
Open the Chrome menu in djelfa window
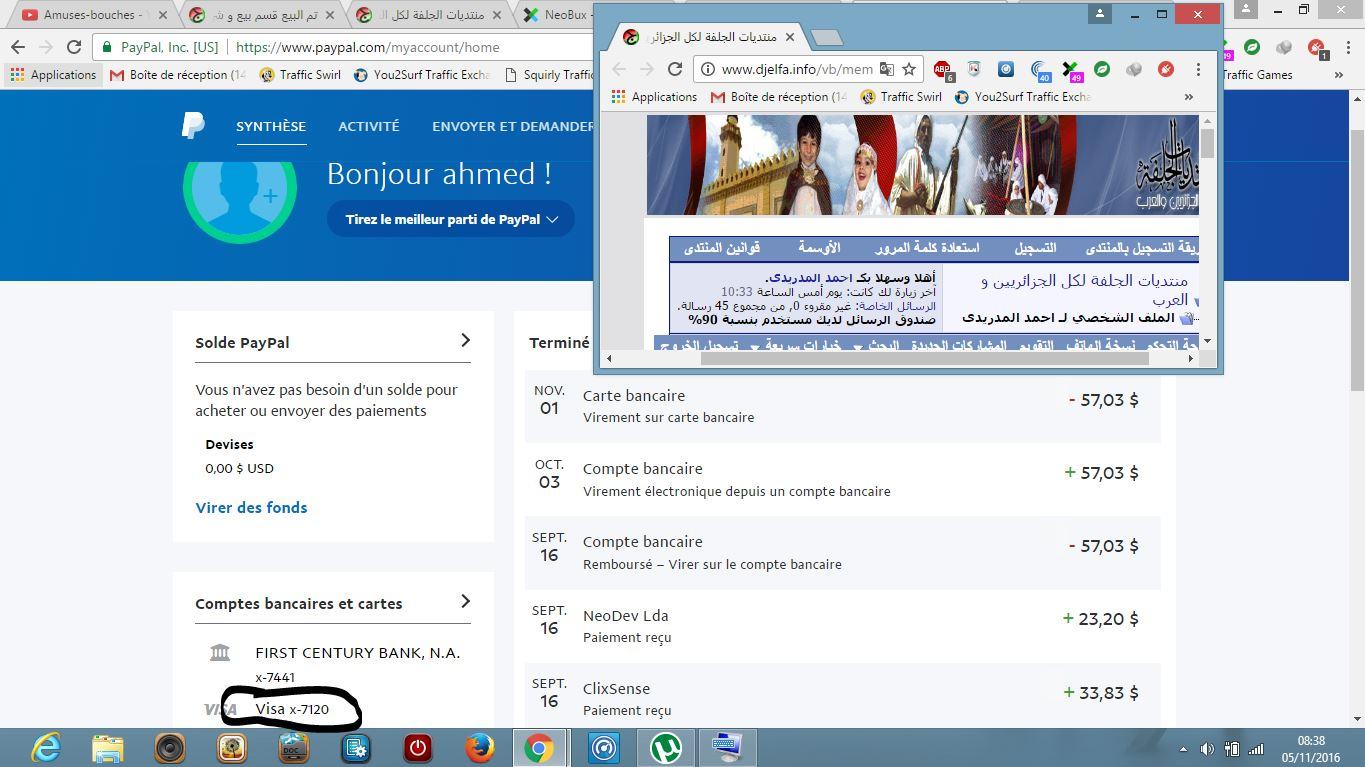pyautogui.click(x=1198, y=69)
